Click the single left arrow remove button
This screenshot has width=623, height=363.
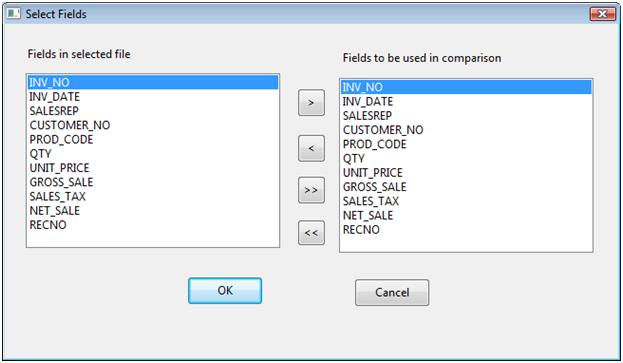pos(311,149)
